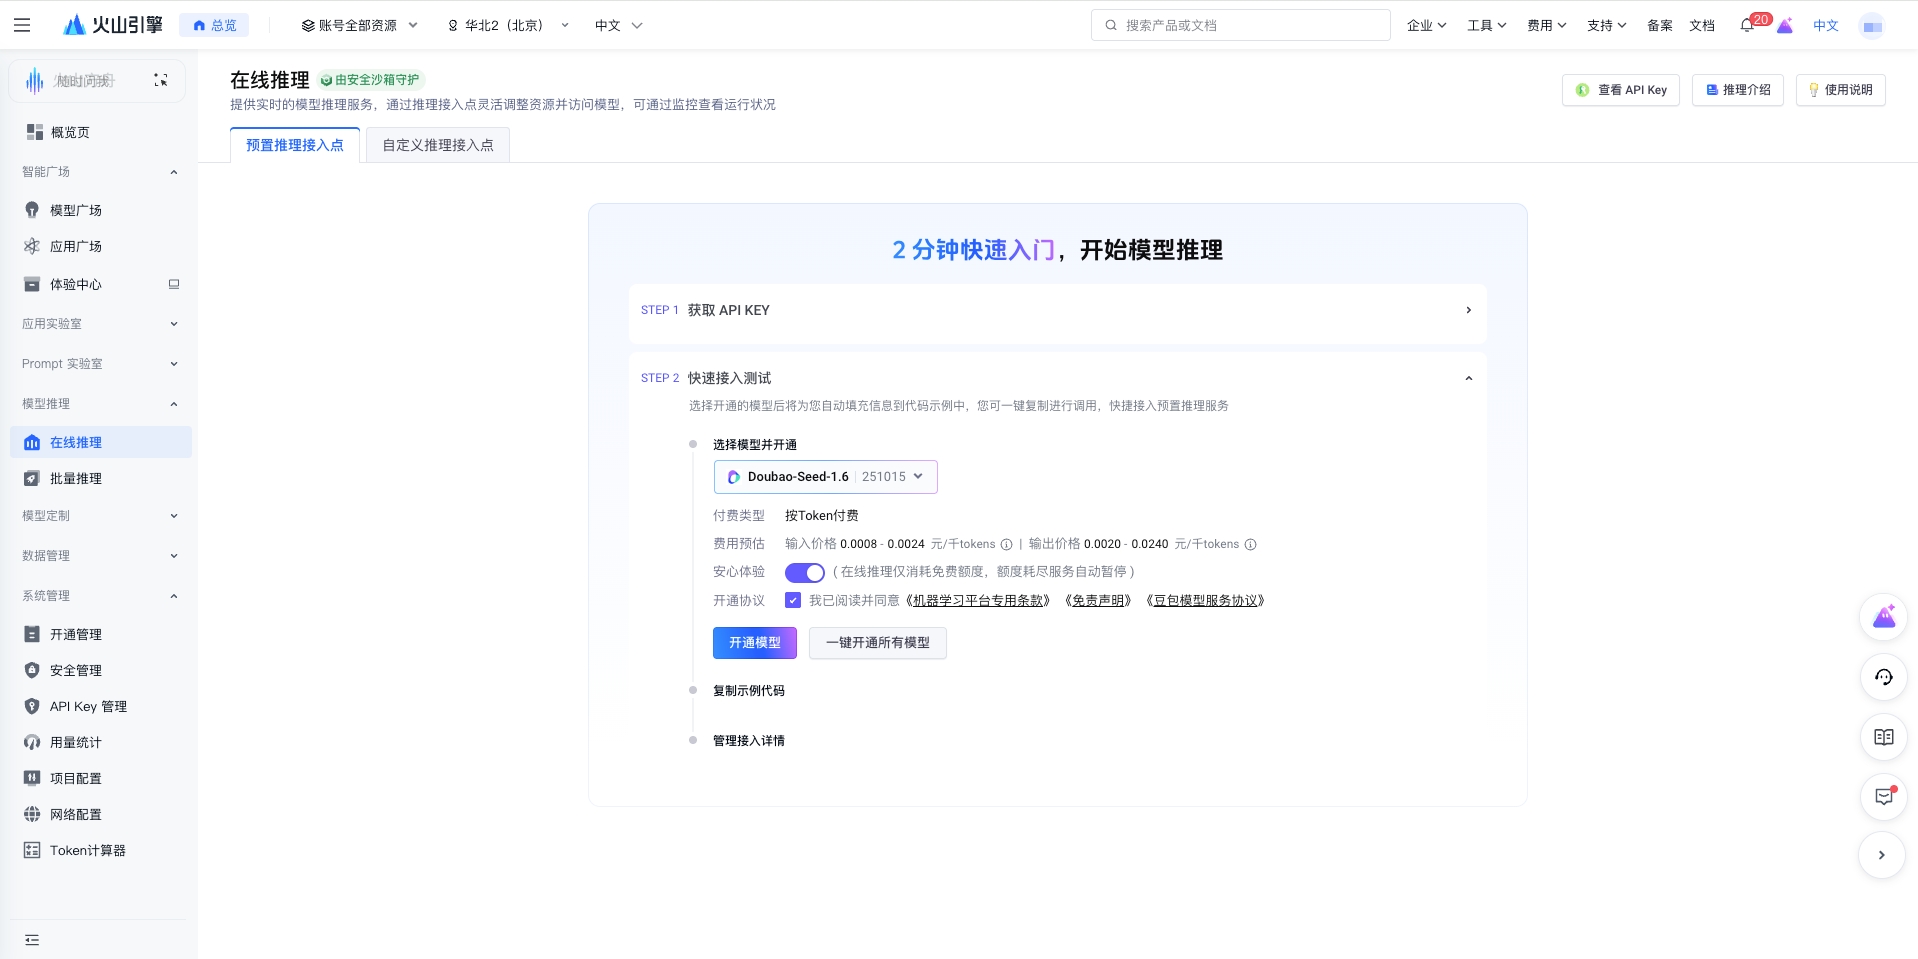Toggle the 安心体验 switch
The image size is (1918, 959).
click(x=804, y=572)
